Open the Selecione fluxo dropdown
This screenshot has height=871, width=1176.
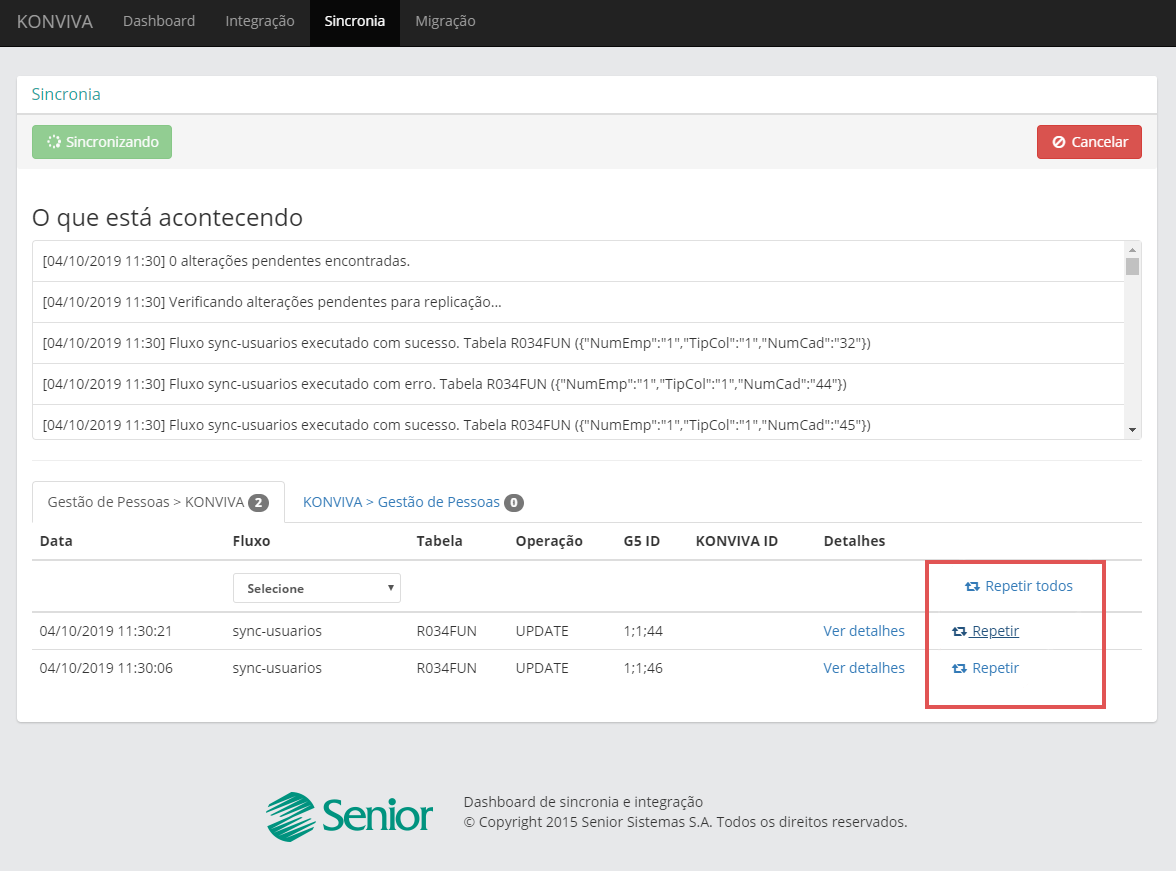tap(316, 588)
